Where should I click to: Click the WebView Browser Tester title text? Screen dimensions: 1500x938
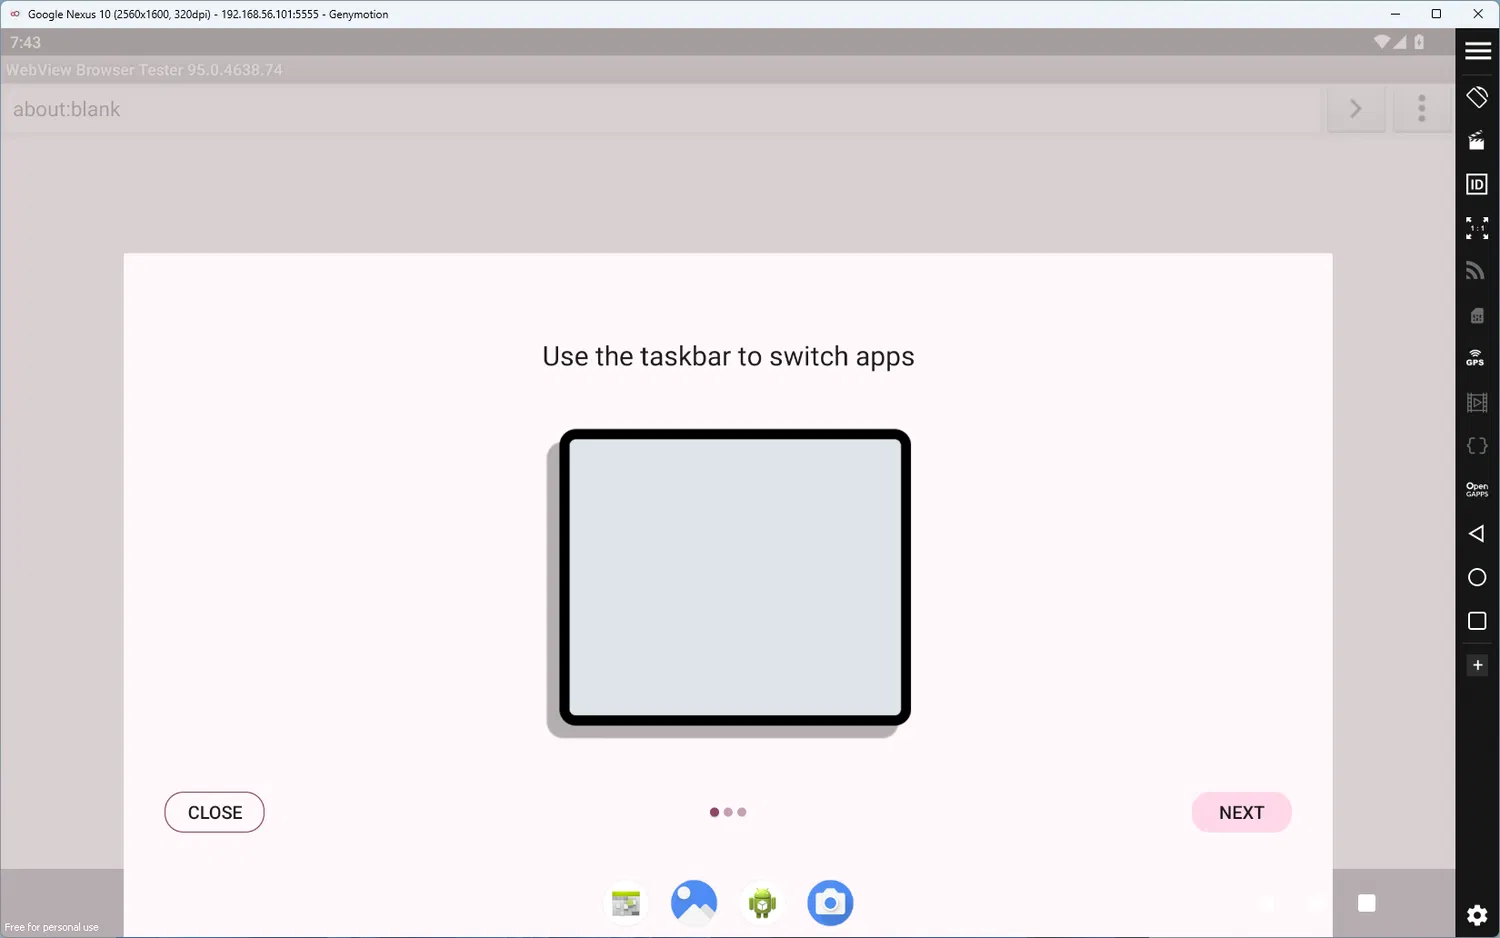click(144, 70)
